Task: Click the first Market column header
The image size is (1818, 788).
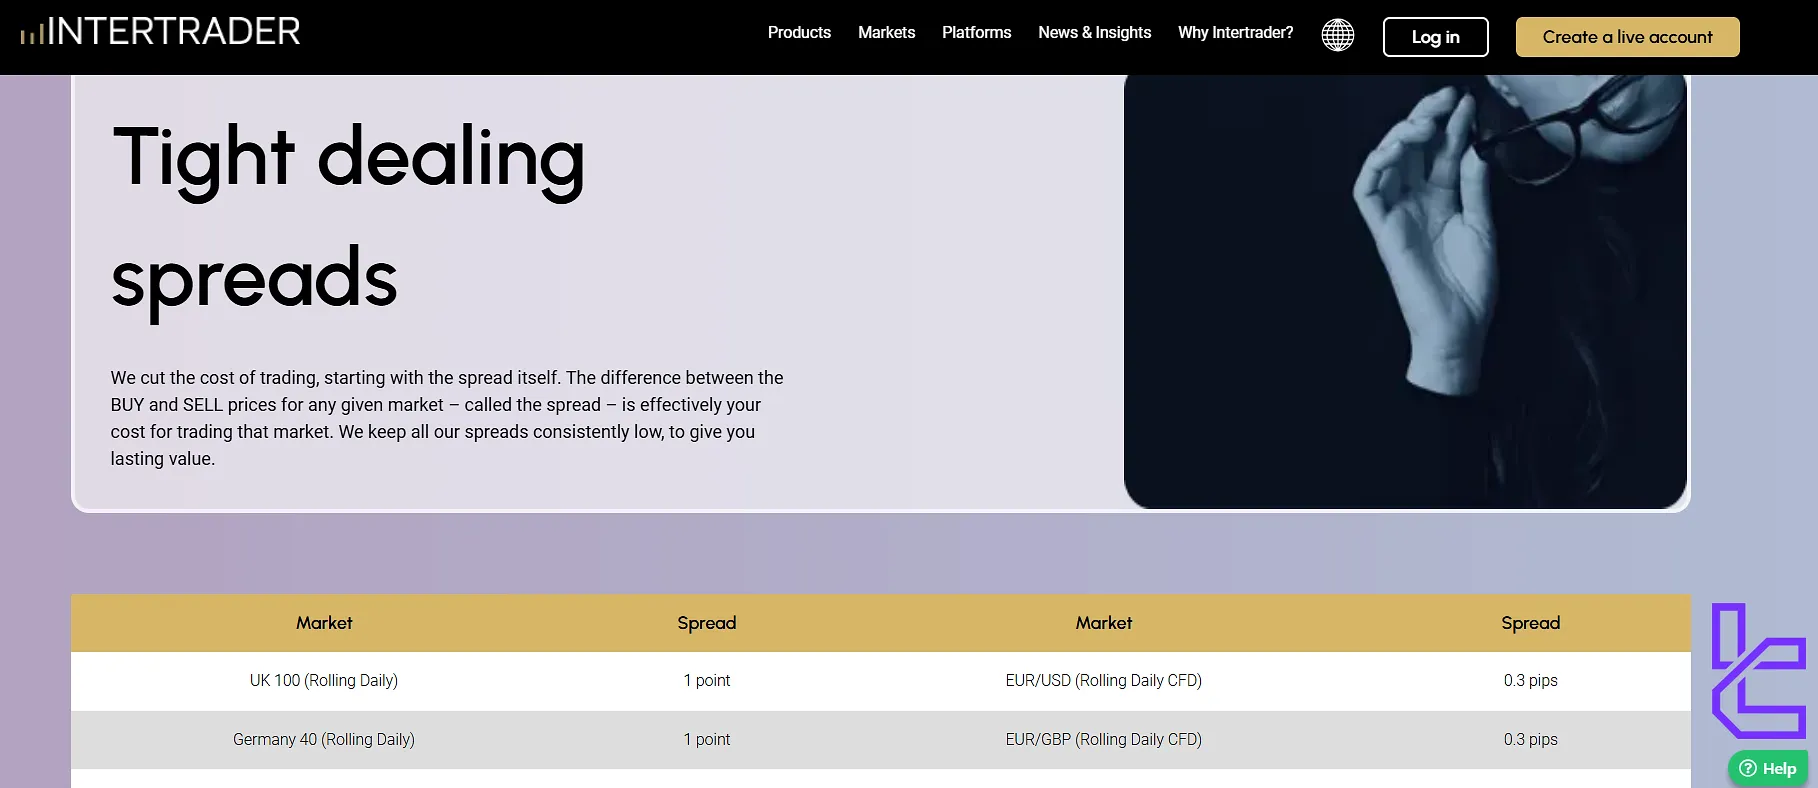Action: point(324,623)
